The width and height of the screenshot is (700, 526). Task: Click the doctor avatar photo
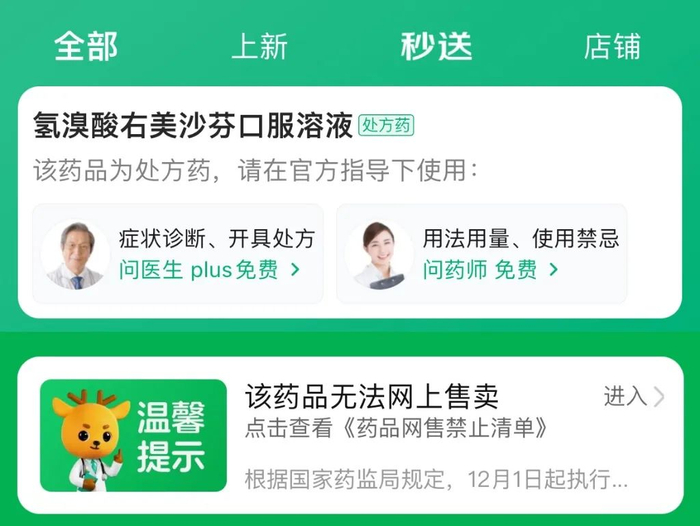tap(75, 254)
